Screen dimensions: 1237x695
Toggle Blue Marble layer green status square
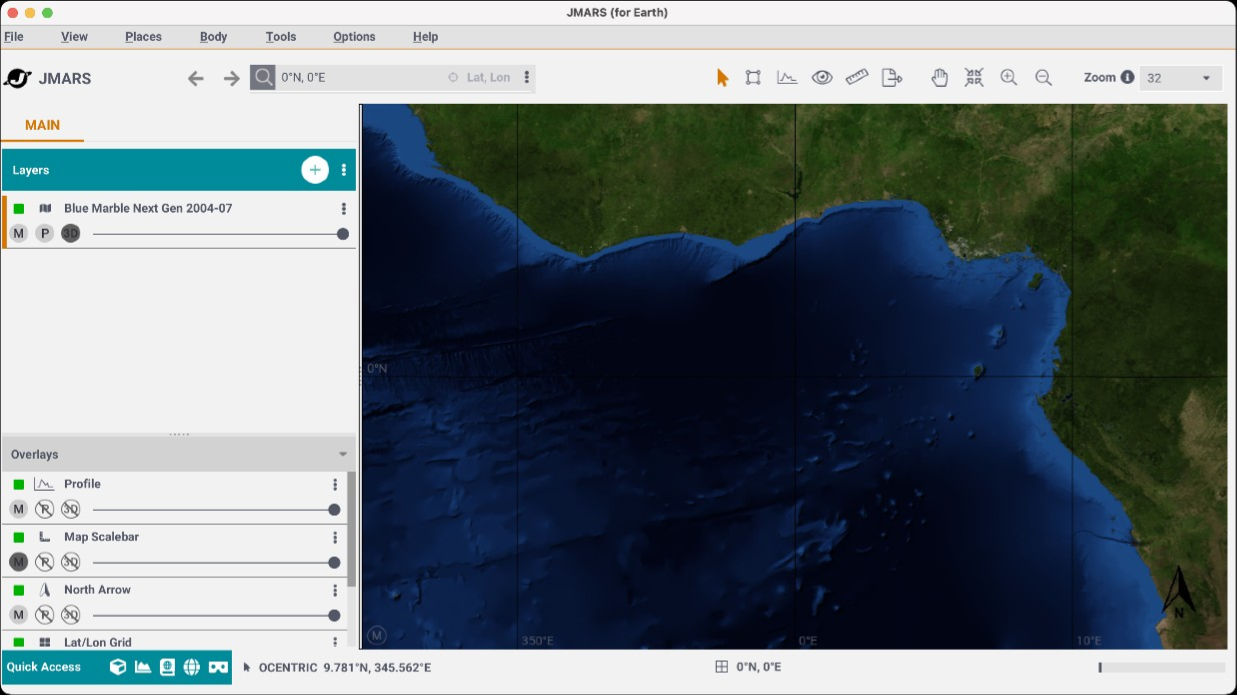coord(19,209)
